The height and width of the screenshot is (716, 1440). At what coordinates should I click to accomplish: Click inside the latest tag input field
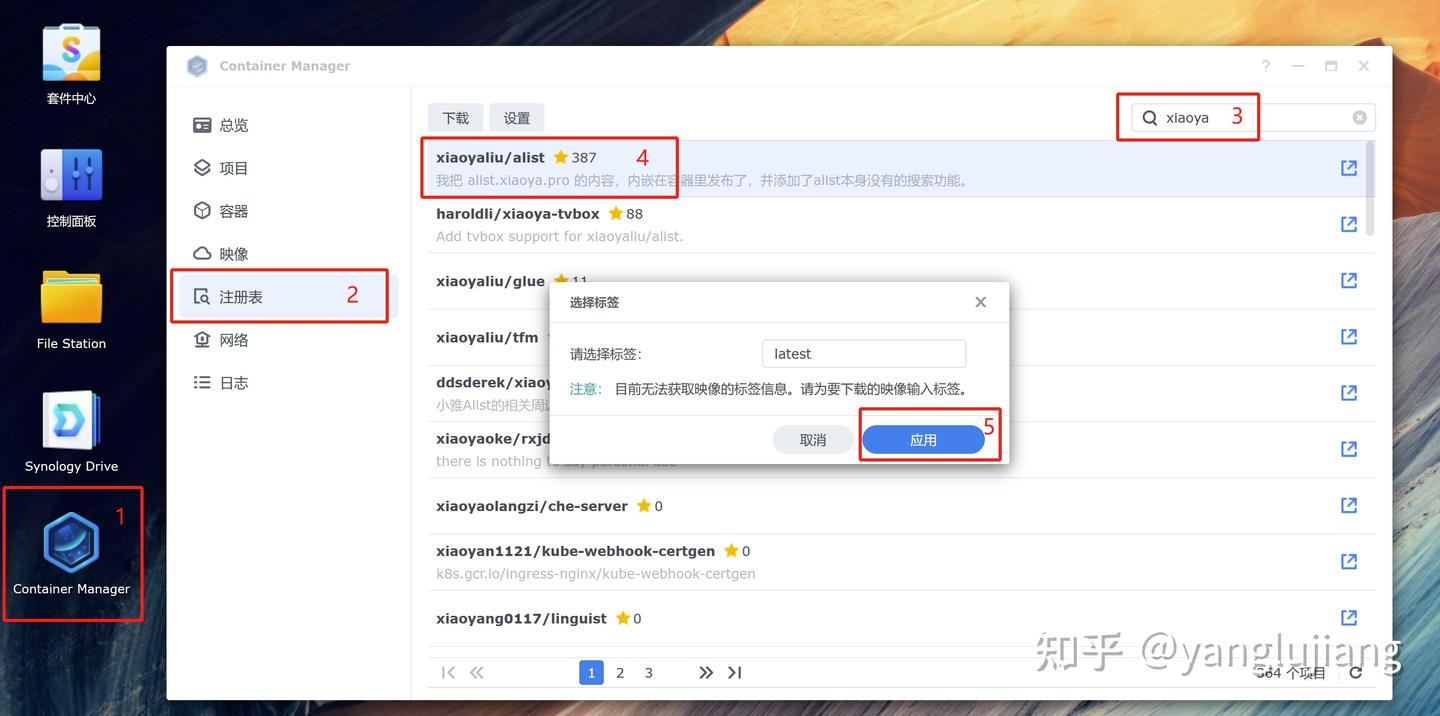point(863,353)
